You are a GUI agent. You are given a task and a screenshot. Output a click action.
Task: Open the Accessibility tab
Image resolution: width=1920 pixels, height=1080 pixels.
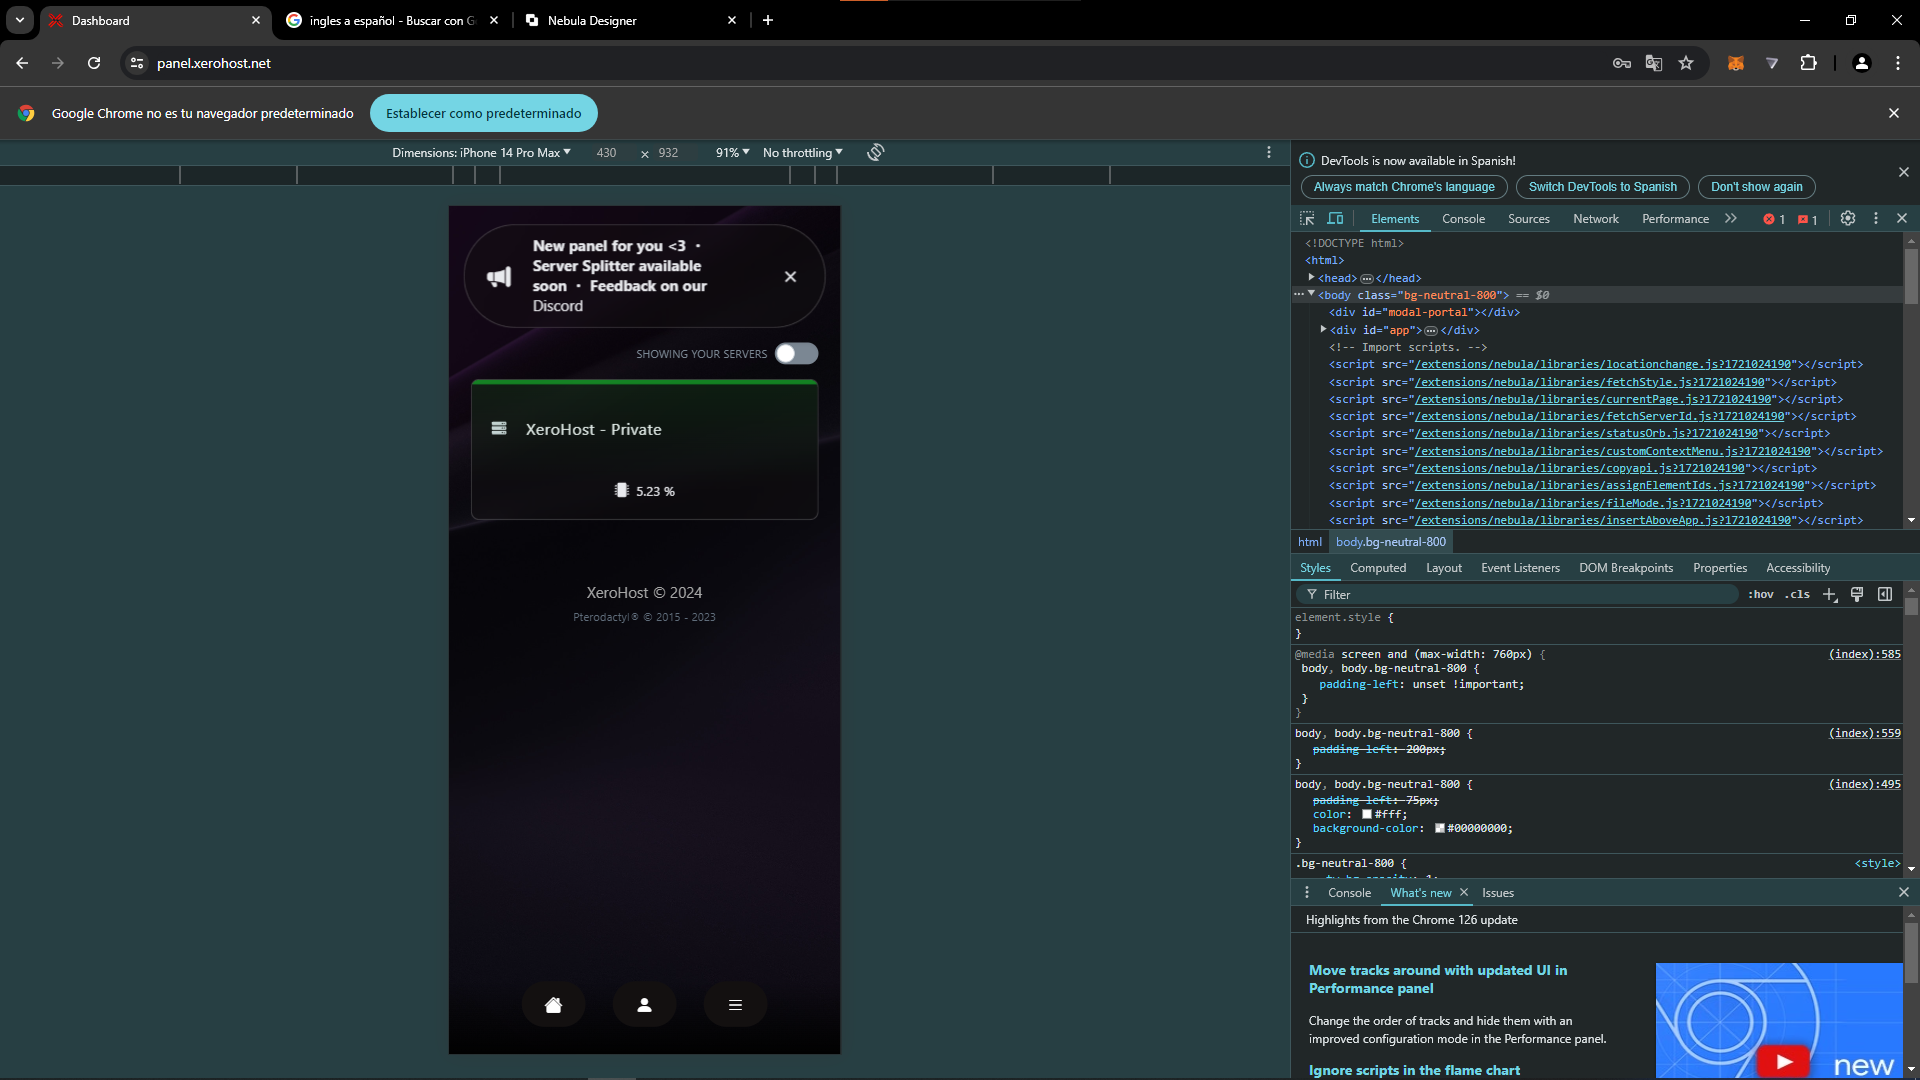[x=1797, y=568]
